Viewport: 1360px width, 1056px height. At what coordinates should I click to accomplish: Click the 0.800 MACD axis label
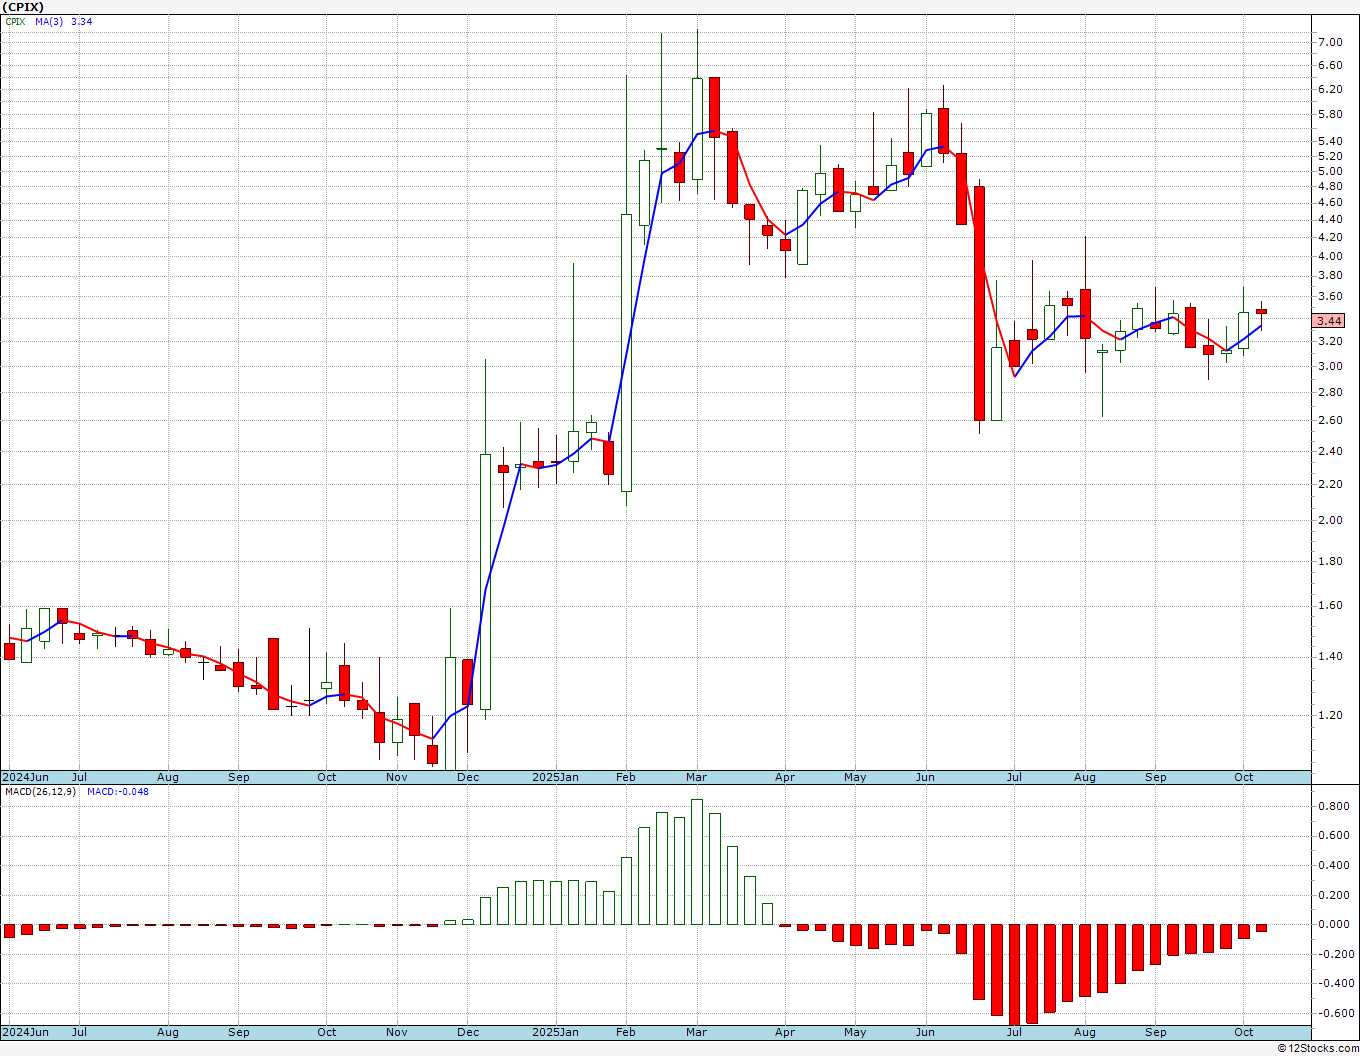click(1332, 806)
